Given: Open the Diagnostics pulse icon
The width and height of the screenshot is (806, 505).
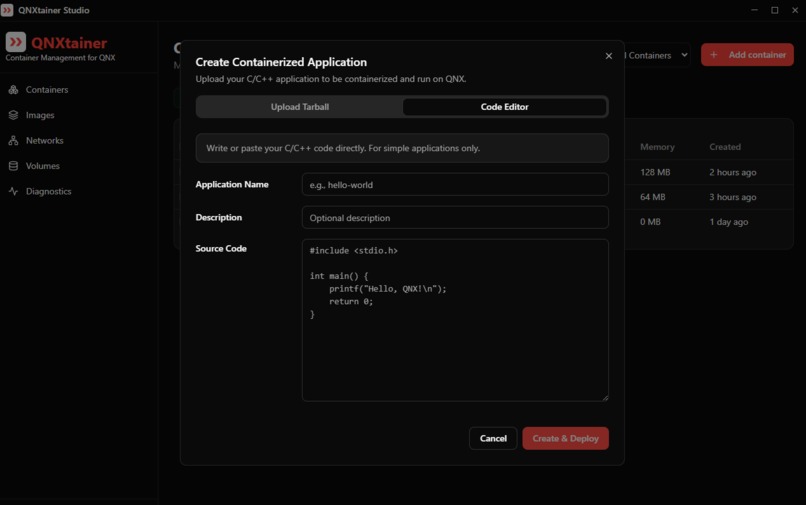Looking at the screenshot, I should [13, 191].
